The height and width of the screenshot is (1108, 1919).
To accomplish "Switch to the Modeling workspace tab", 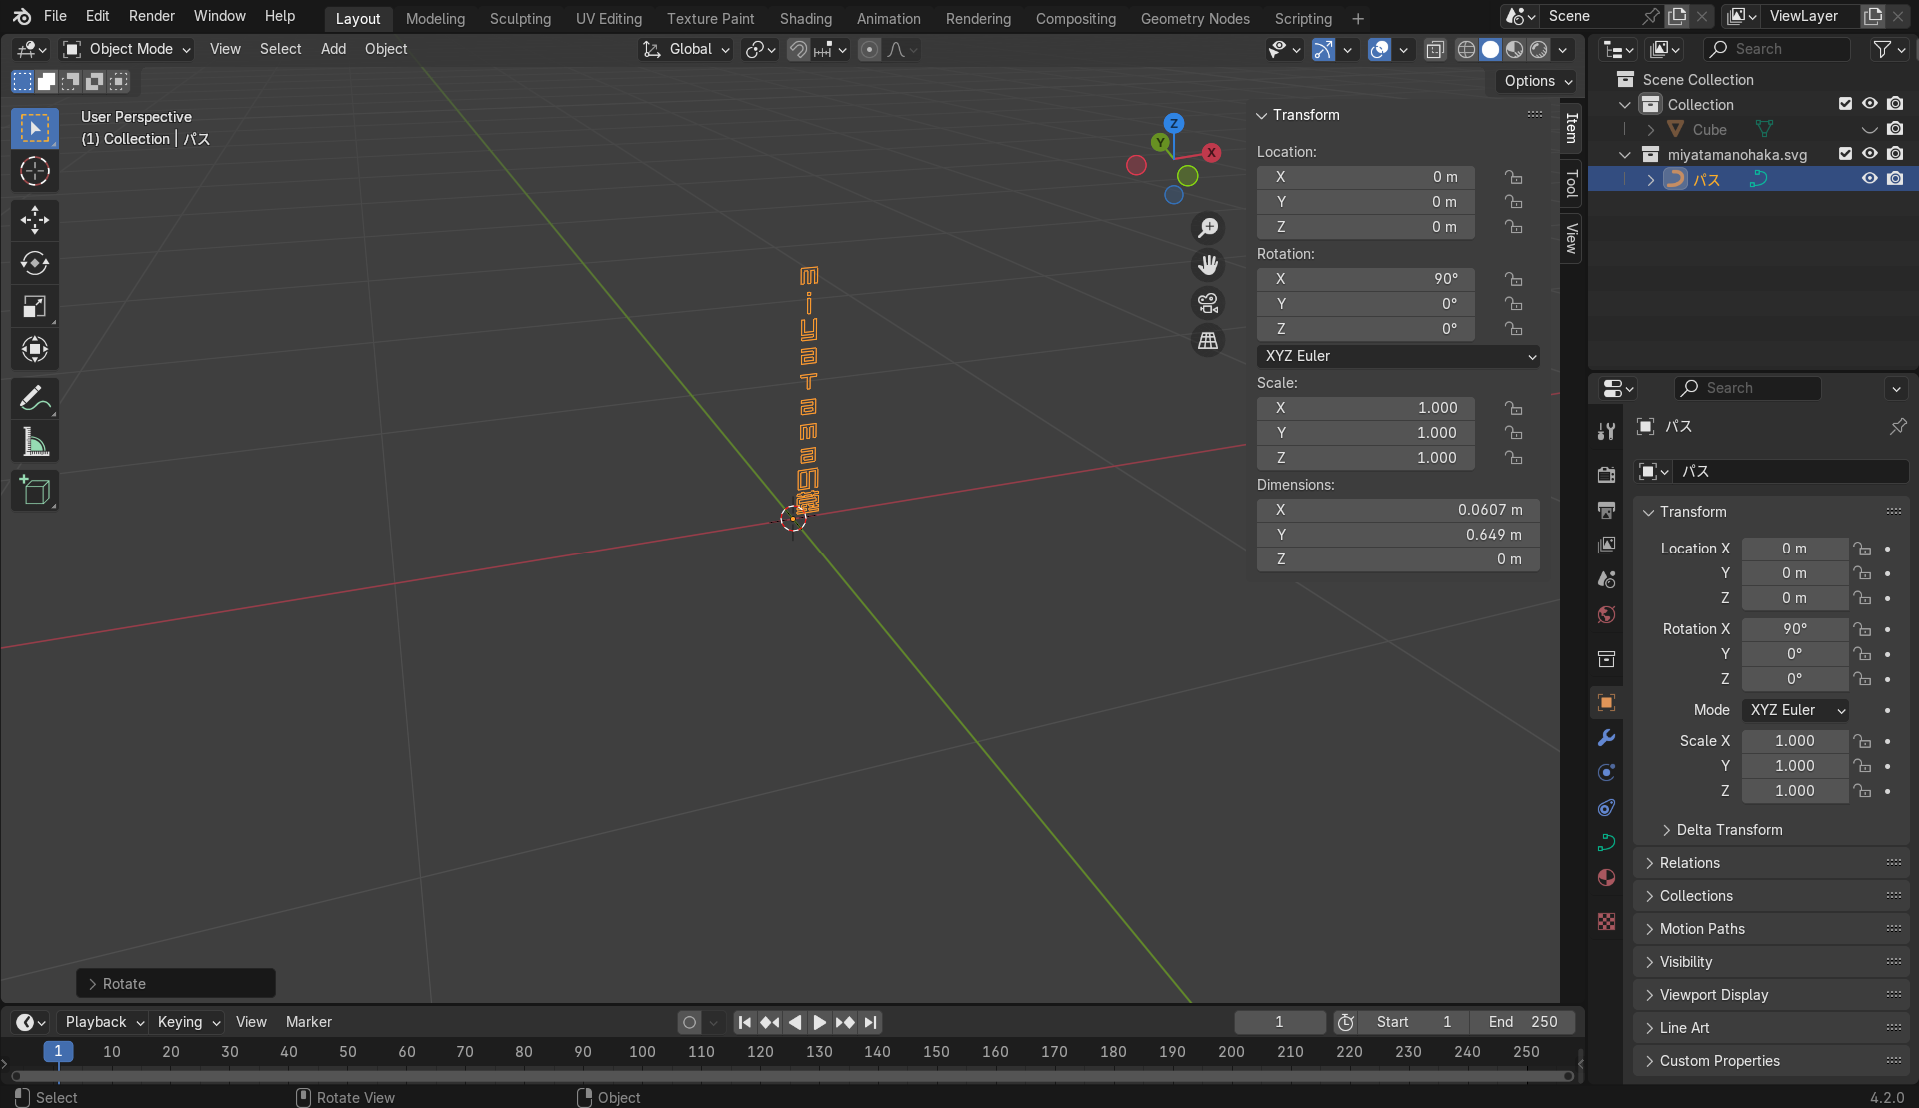I will pos(435,18).
